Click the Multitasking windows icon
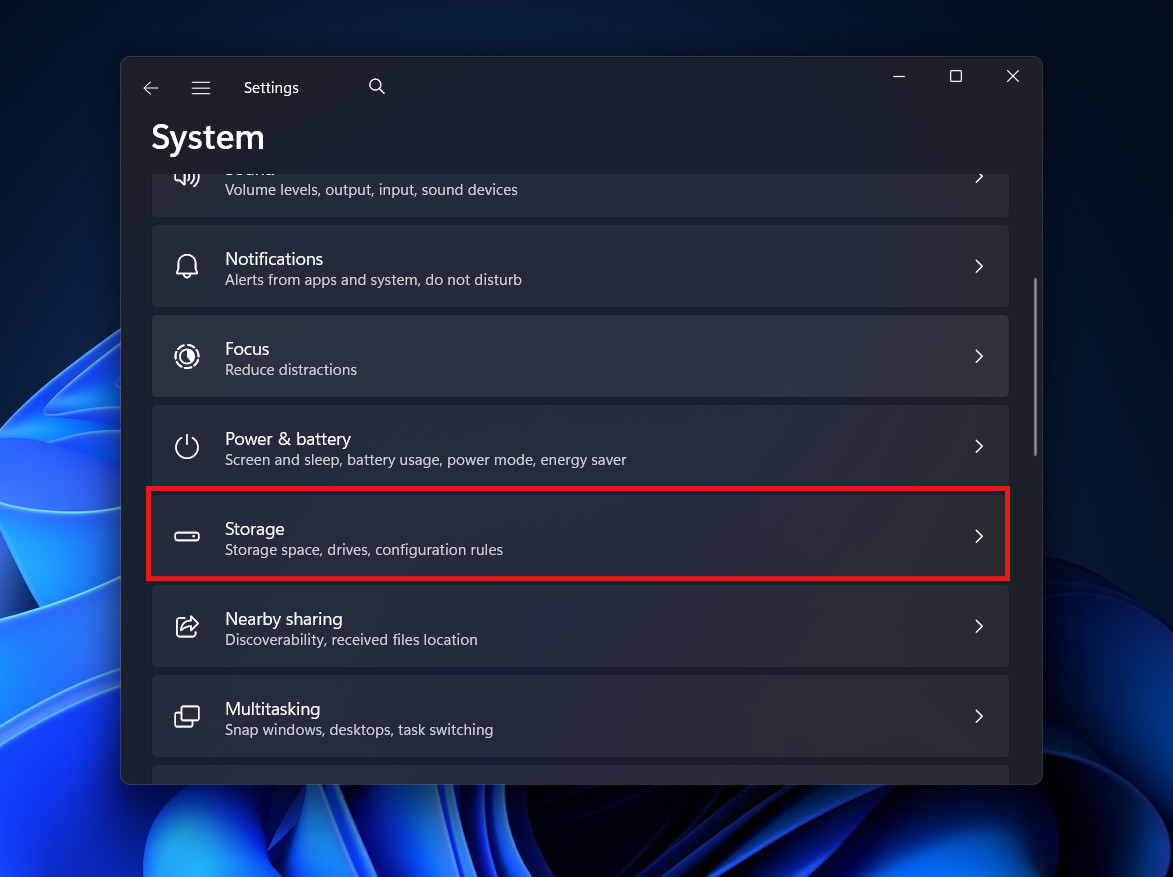The height and width of the screenshot is (877, 1173). (x=187, y=716)
